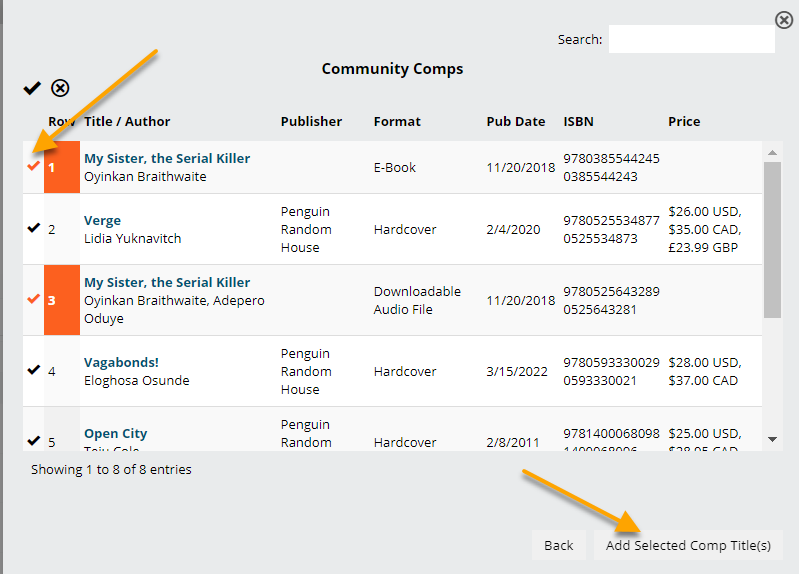799x574 pixels.
Task: Click pub date 3/15/2022
Action: pyautogui.click(x=517, y=372)
